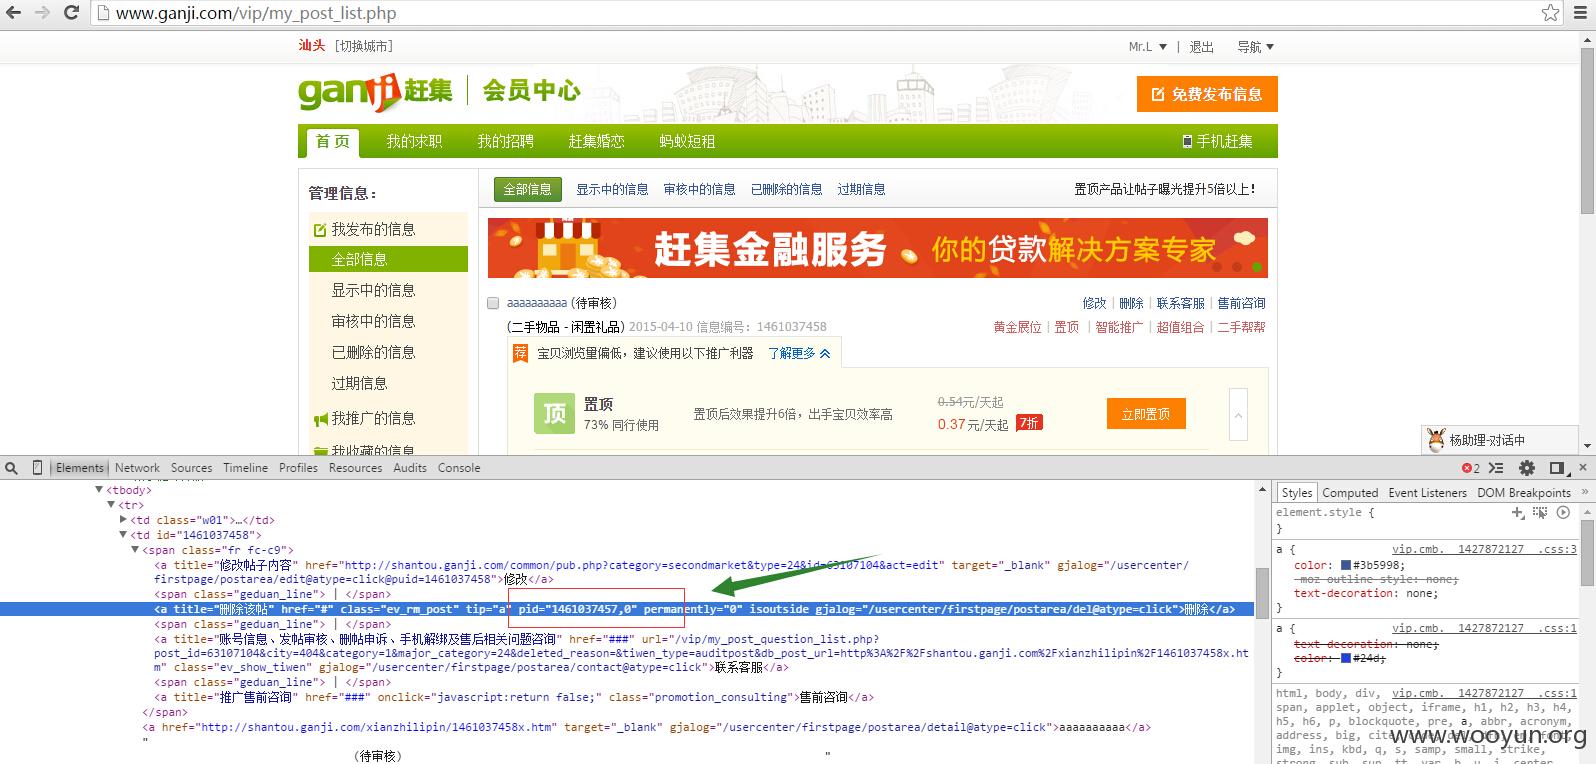Add new style rule plus icon

click(x=1518, y=513)
